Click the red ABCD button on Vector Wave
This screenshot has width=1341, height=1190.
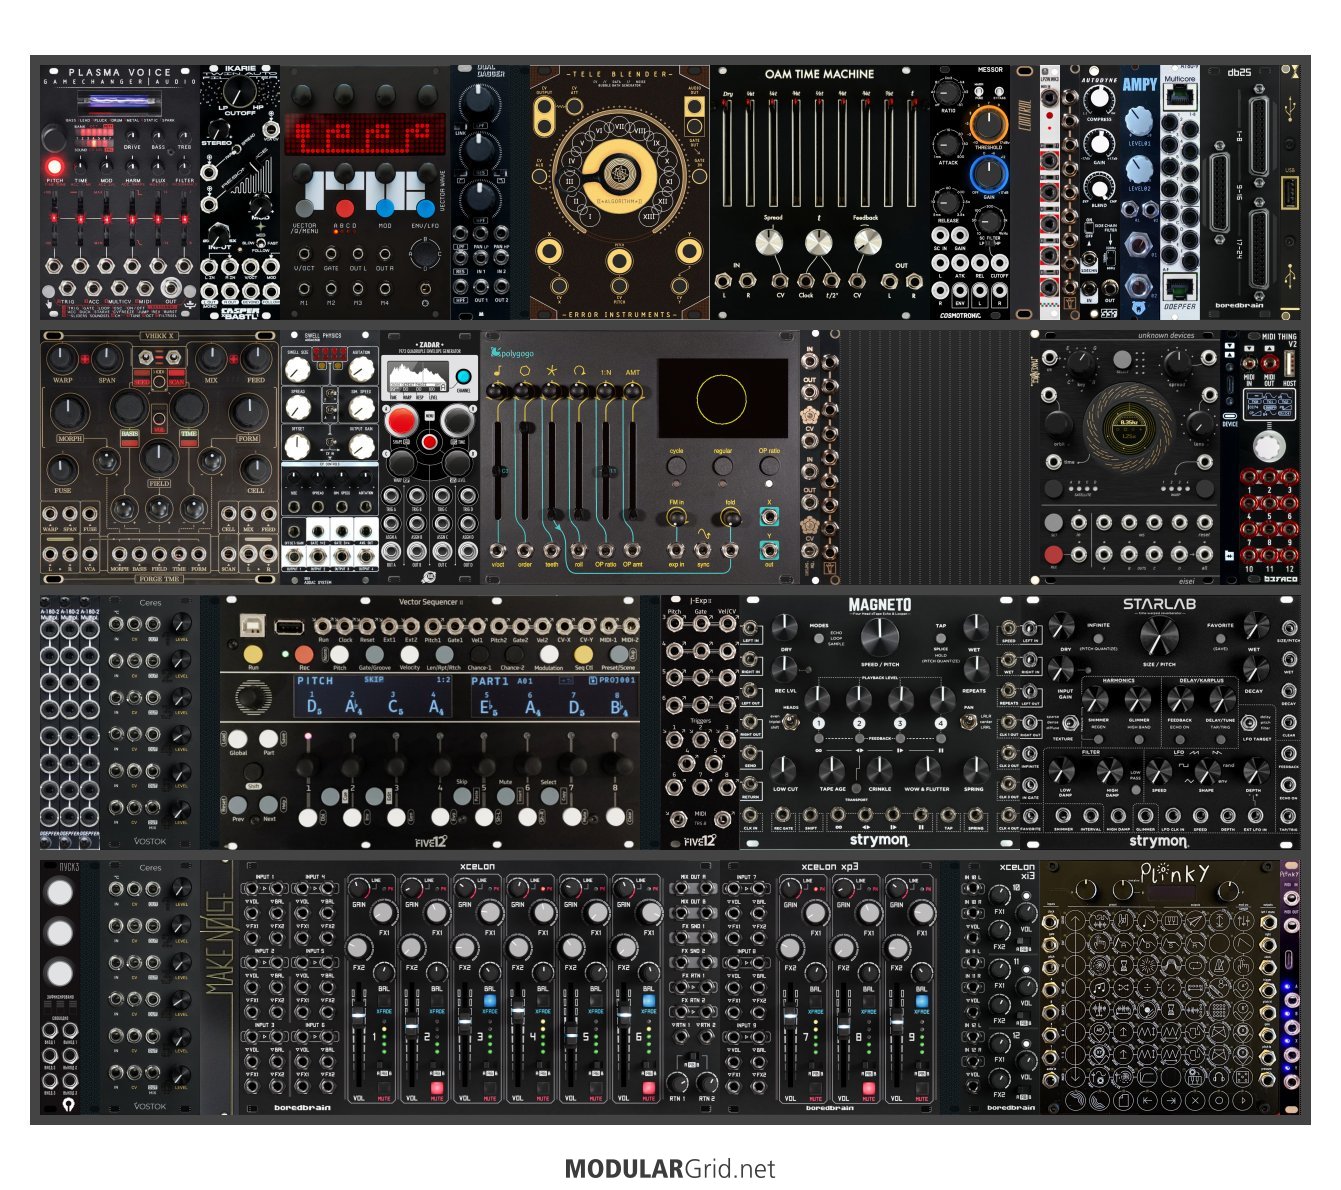coord(344,208)
